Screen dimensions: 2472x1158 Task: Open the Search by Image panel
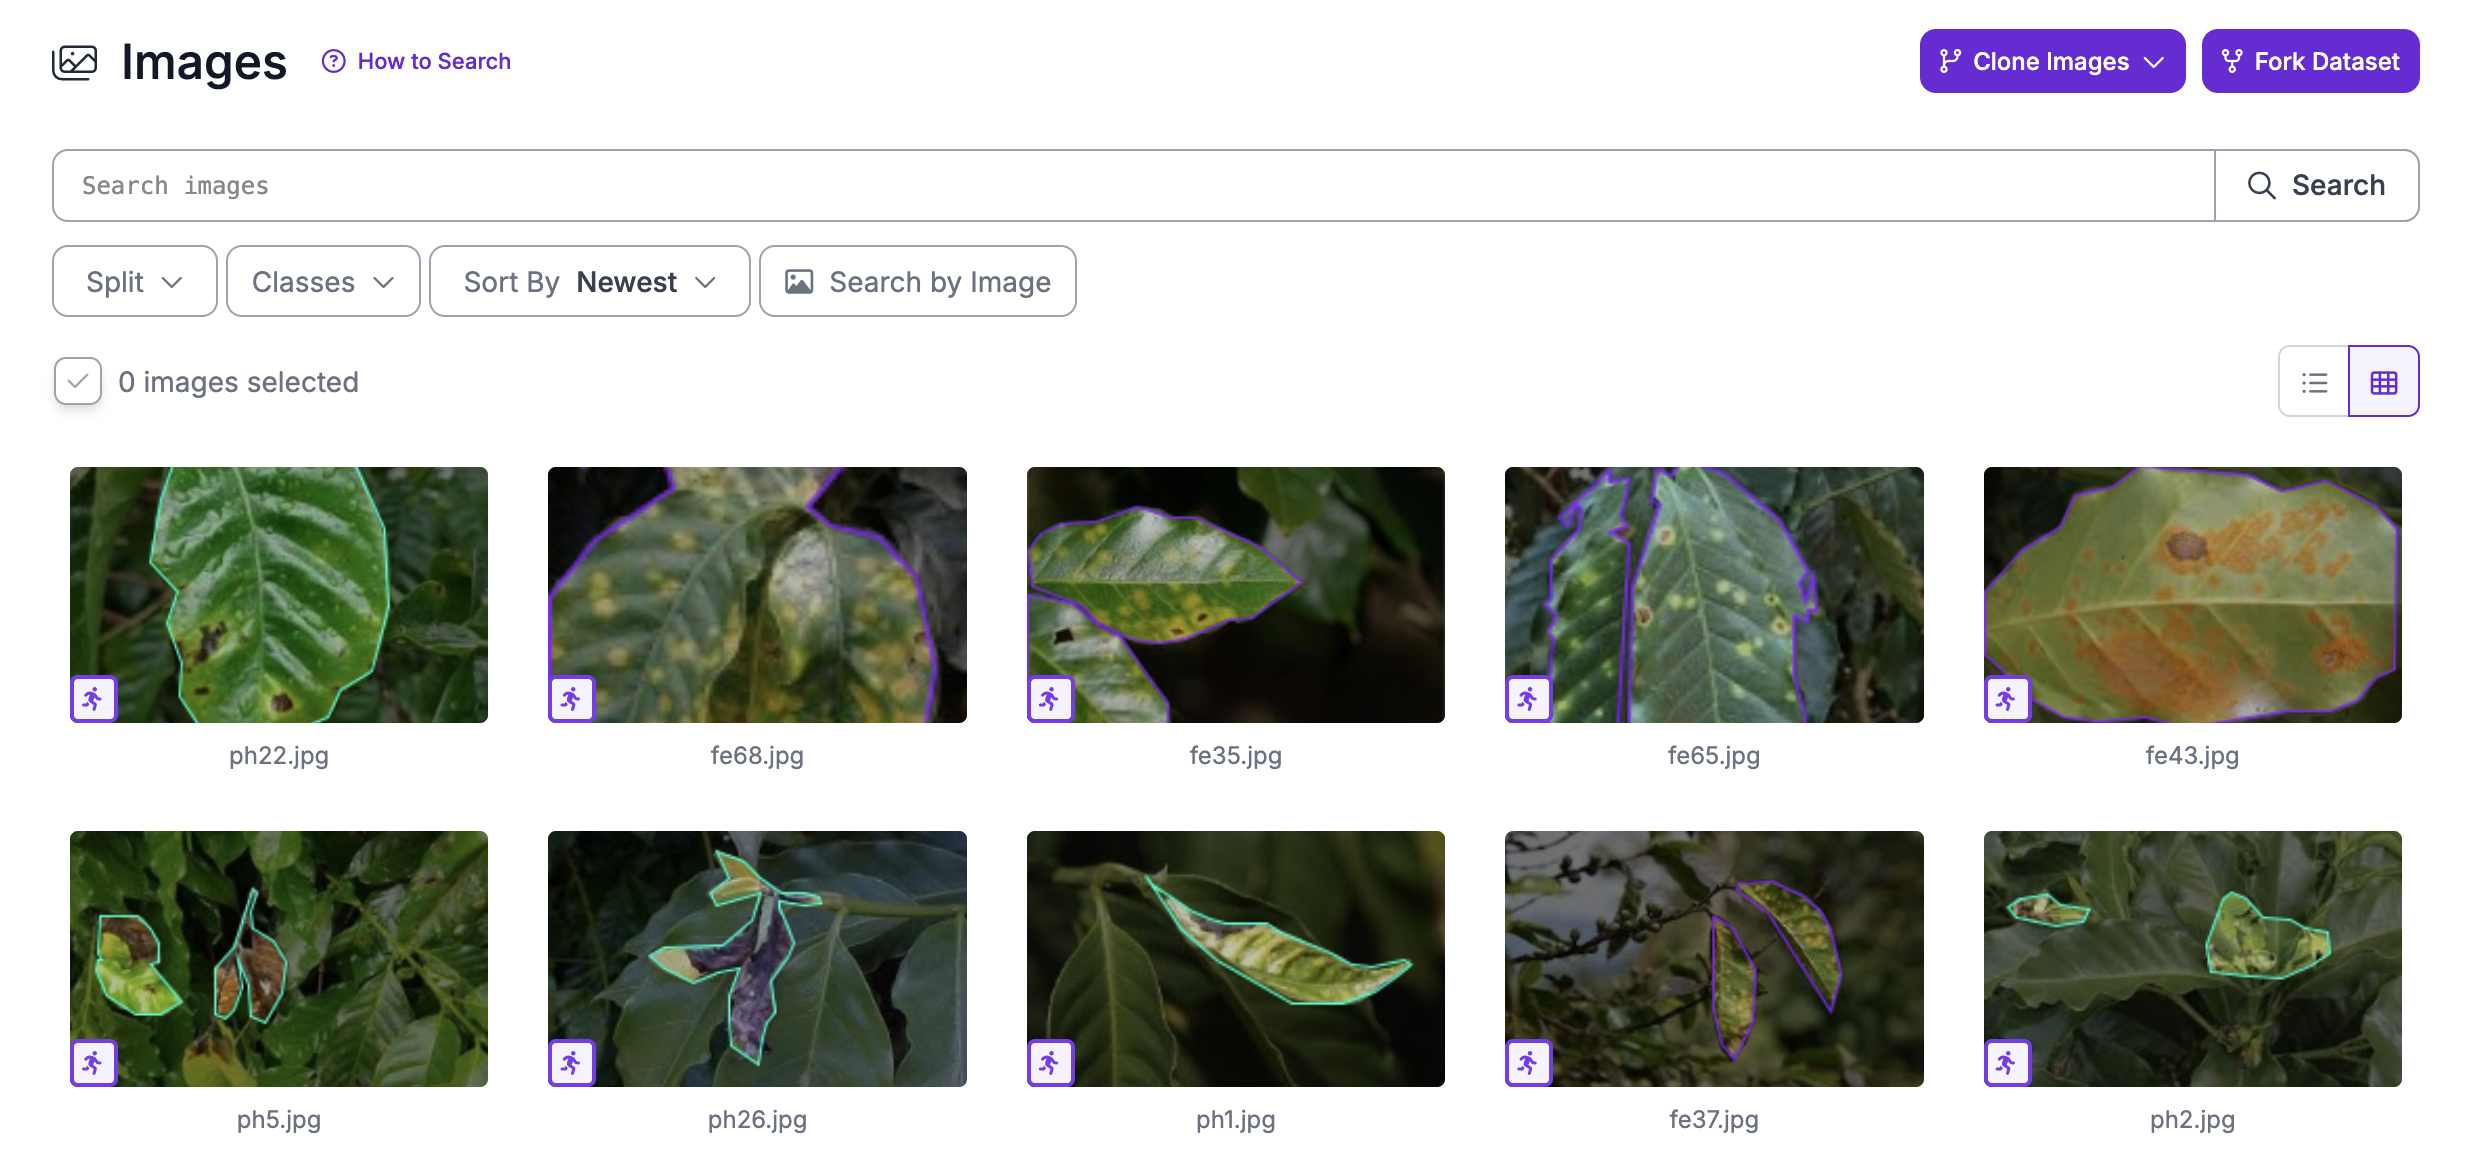pyautogui.click(x=917, y=281)
